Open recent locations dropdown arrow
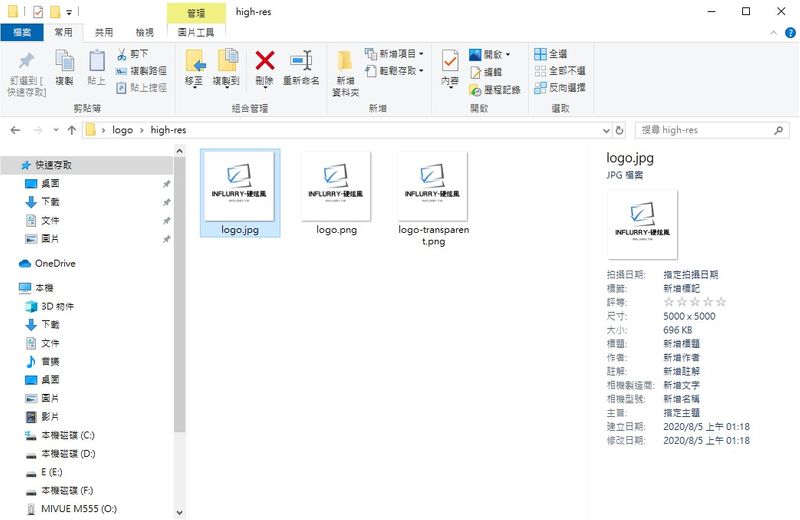The image size is (800, 520). pos(56,130)
